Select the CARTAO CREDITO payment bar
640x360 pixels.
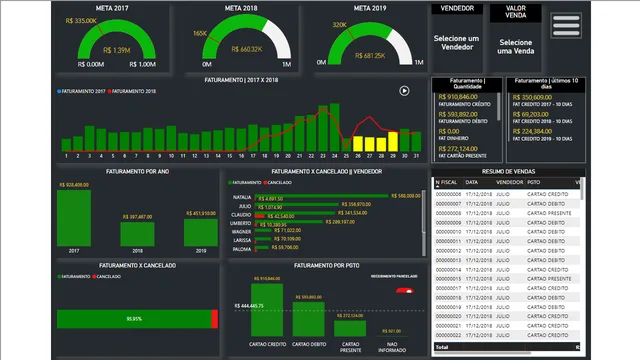267,310
